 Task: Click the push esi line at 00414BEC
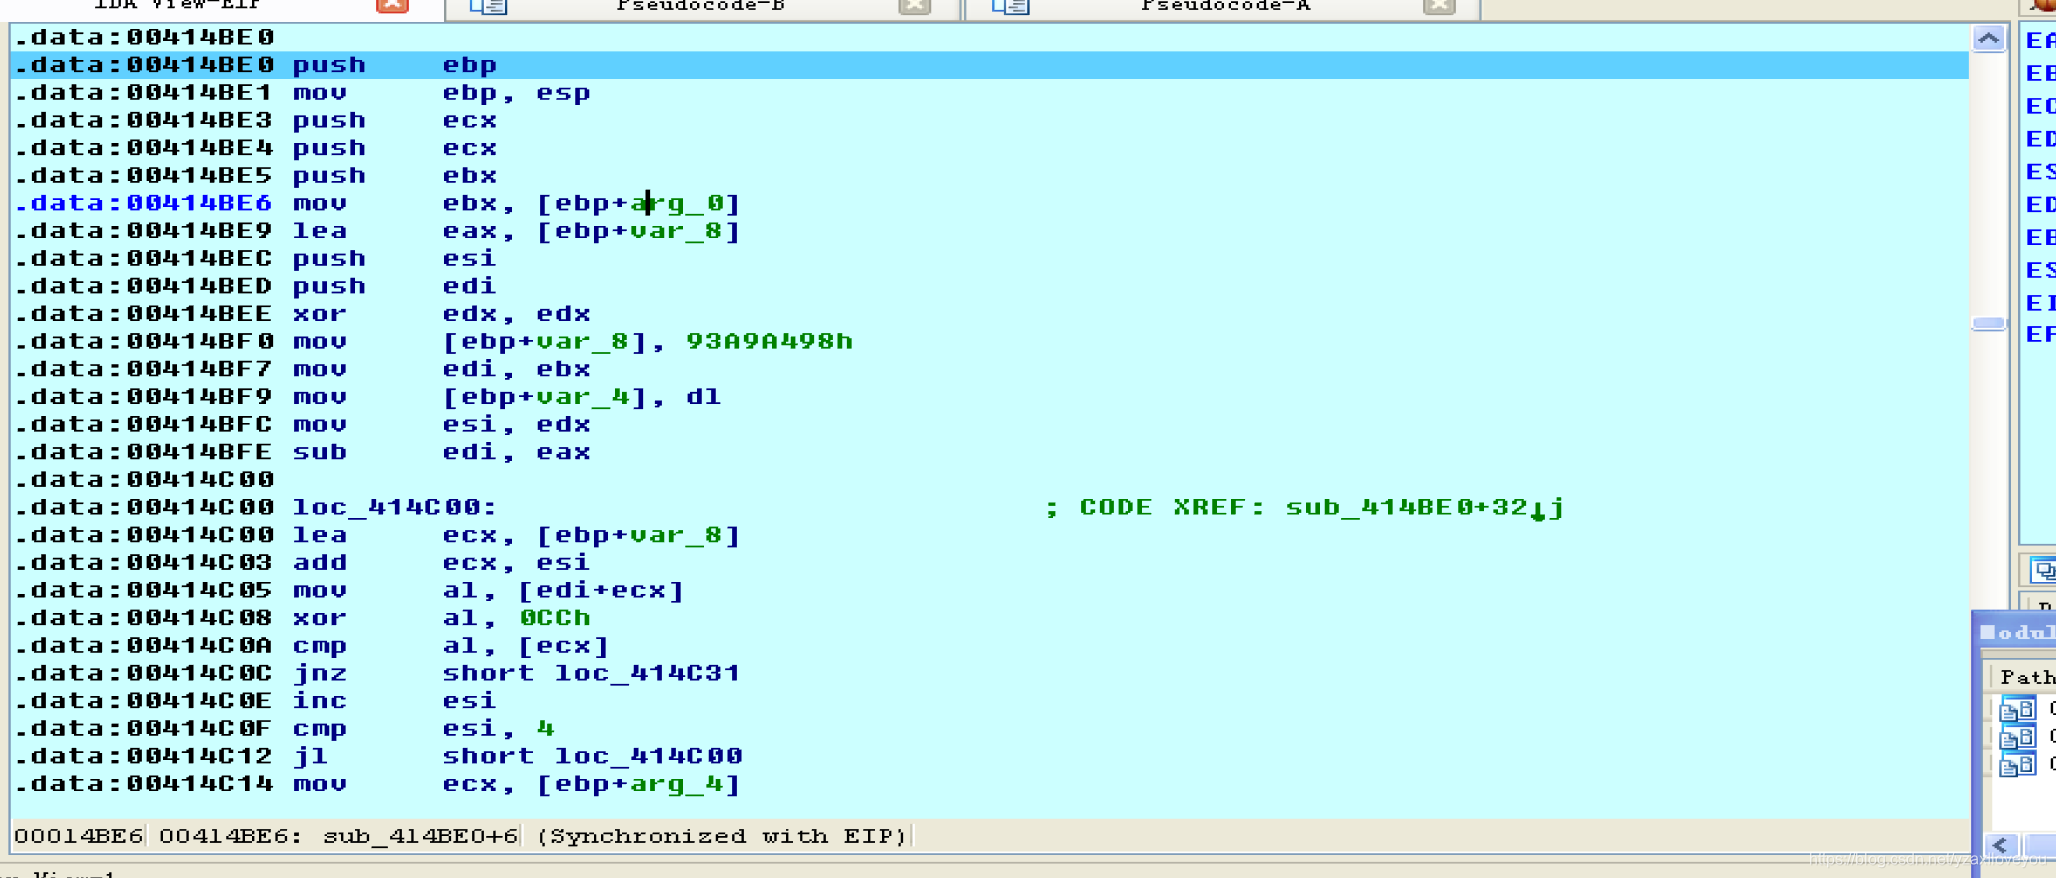click(x=989, y=259)
